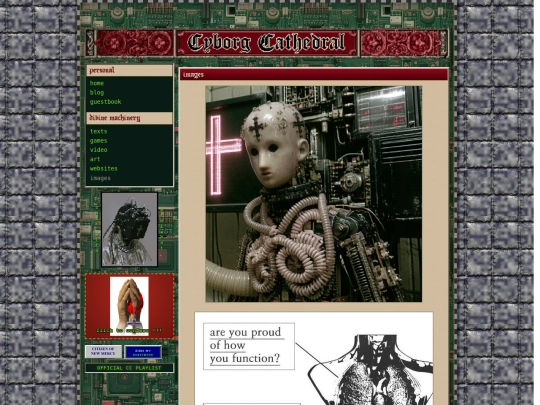540x405 pixels.
Task: Open the Official CC Playlist button
Action: click(x=129, y=368)
